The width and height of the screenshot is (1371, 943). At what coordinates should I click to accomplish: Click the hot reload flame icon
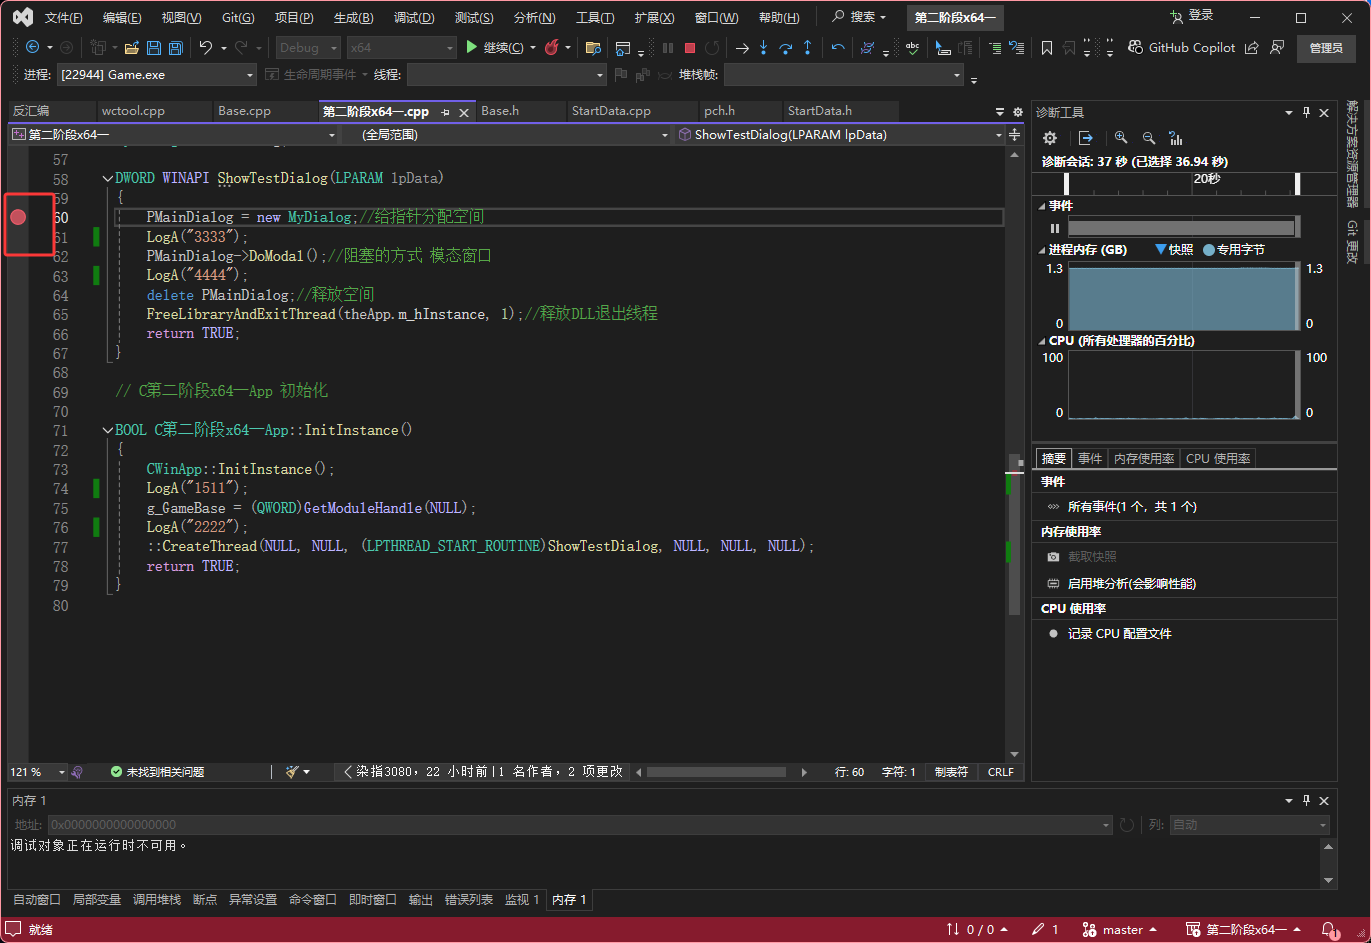tap(551, 47)
